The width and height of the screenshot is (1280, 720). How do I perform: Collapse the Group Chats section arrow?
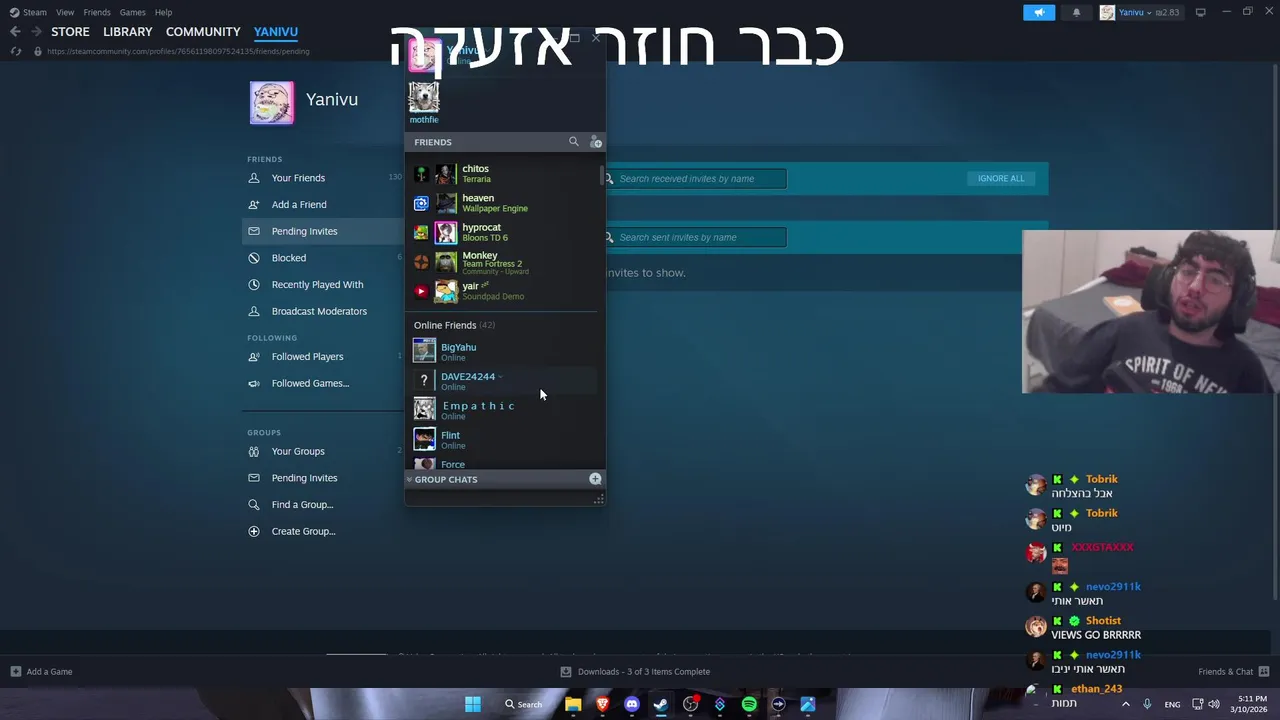(x=409, y=479)
